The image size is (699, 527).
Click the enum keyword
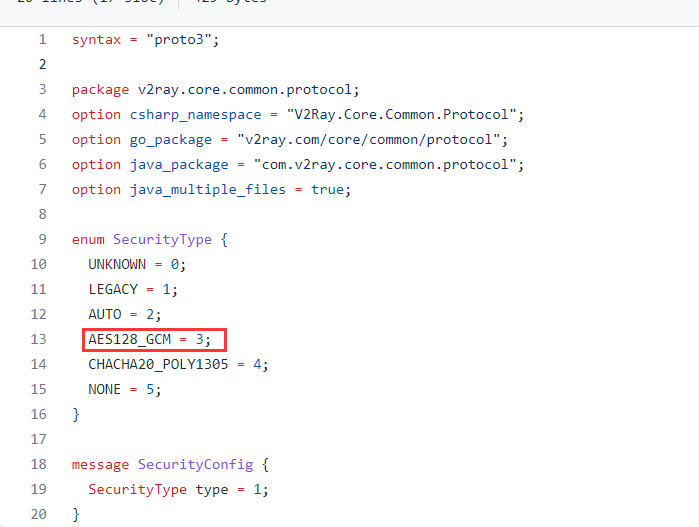(x=88, y=239)
